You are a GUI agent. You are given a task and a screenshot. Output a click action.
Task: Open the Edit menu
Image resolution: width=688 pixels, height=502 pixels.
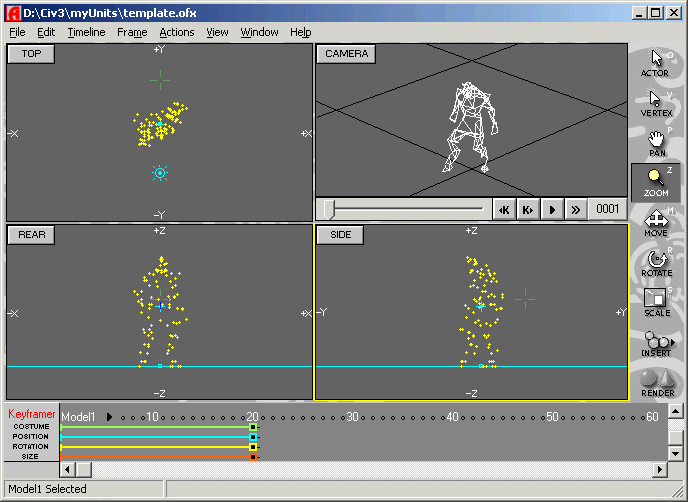click(x=46, y=32)
